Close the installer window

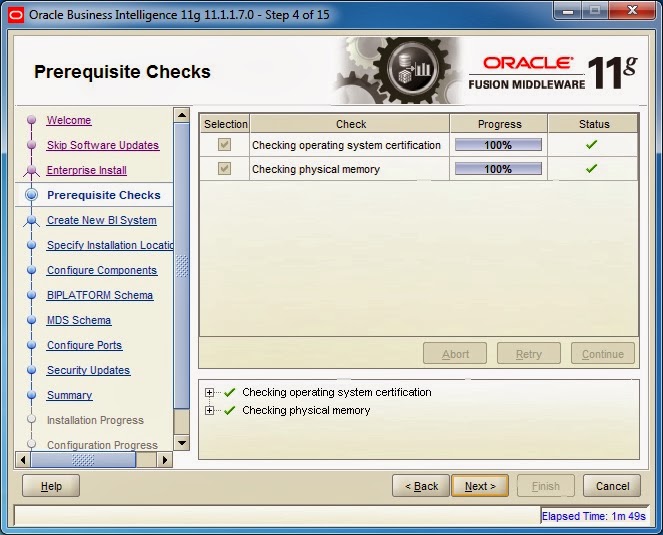(632, 10)
